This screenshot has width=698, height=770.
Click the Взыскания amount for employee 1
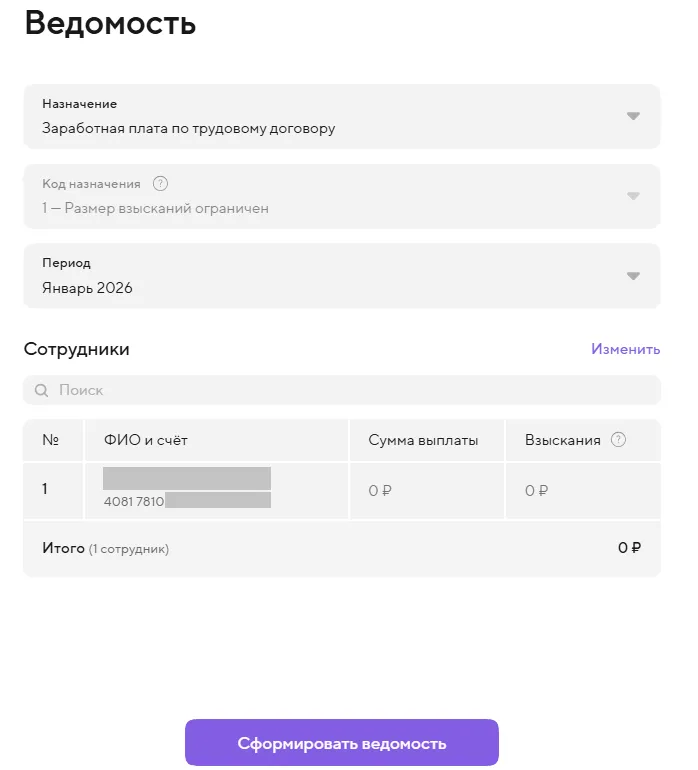click(537, 491)
